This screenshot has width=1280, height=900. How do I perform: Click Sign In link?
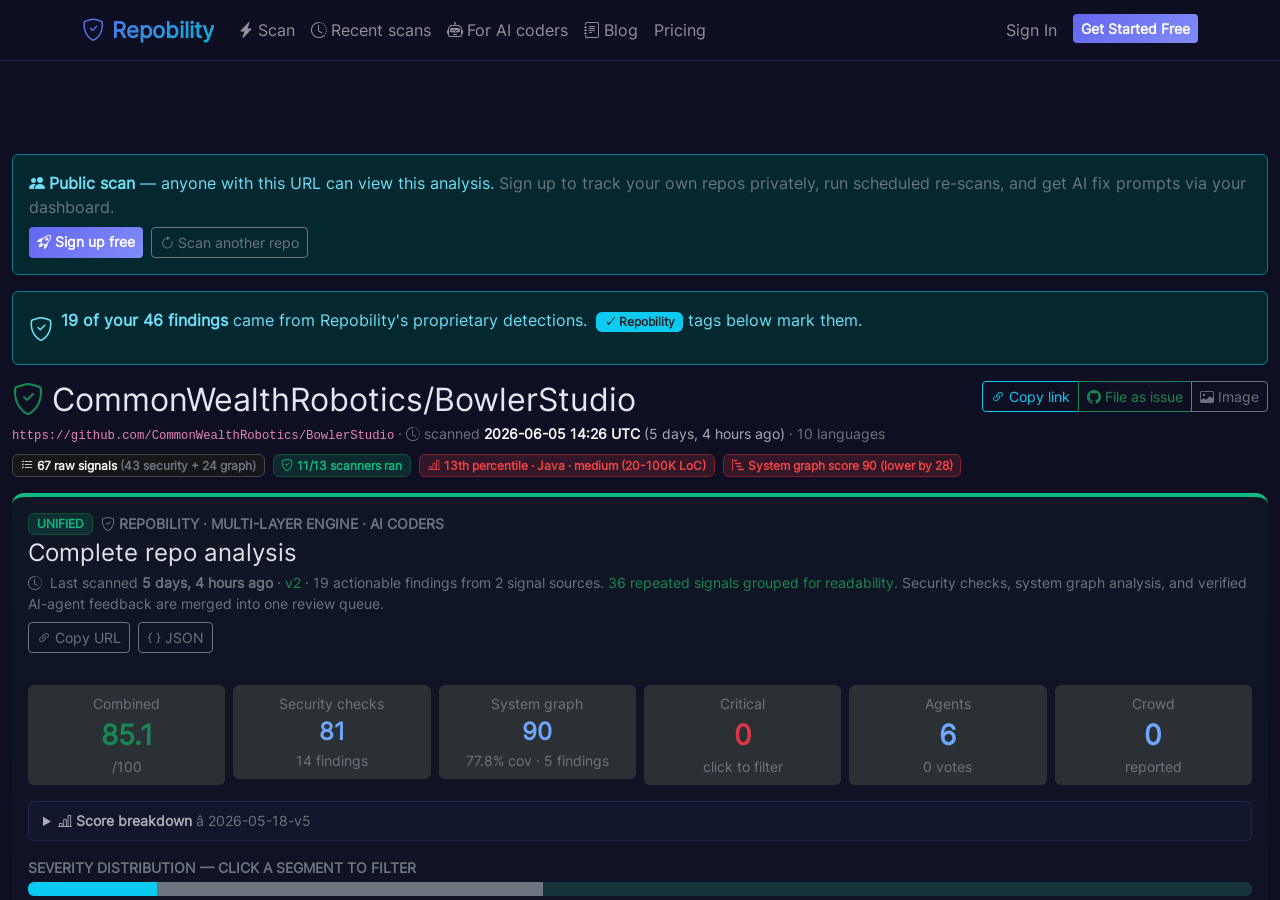pos(1031,30)
